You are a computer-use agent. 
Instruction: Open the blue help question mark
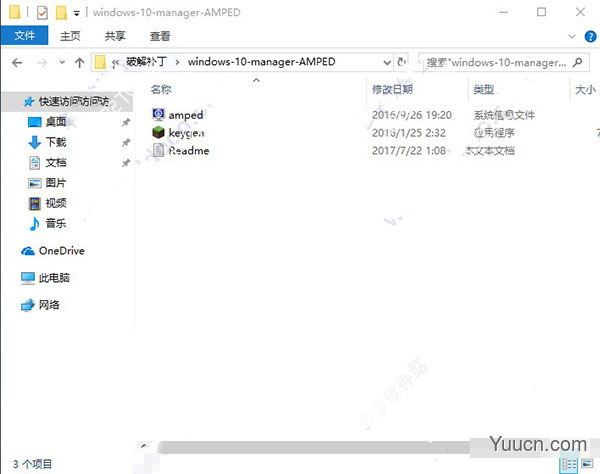click(x=590, y=36)
